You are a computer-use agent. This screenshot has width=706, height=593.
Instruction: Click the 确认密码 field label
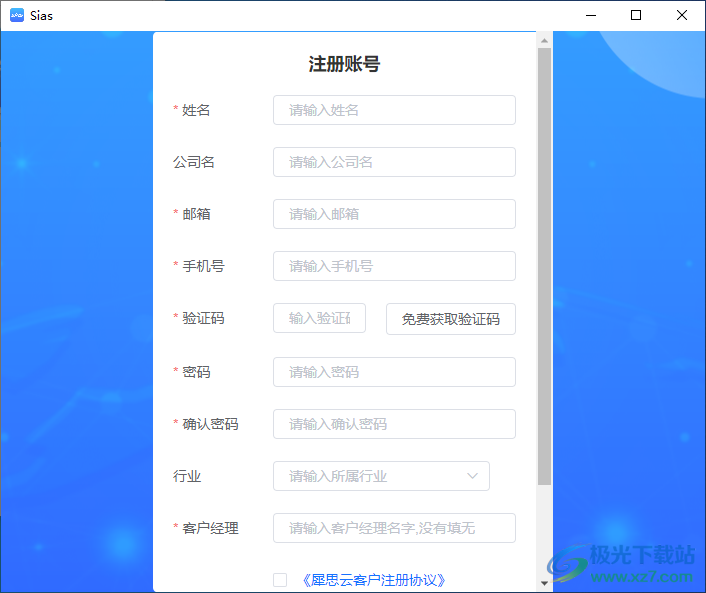pyautogui.click(x=210, y=424)
